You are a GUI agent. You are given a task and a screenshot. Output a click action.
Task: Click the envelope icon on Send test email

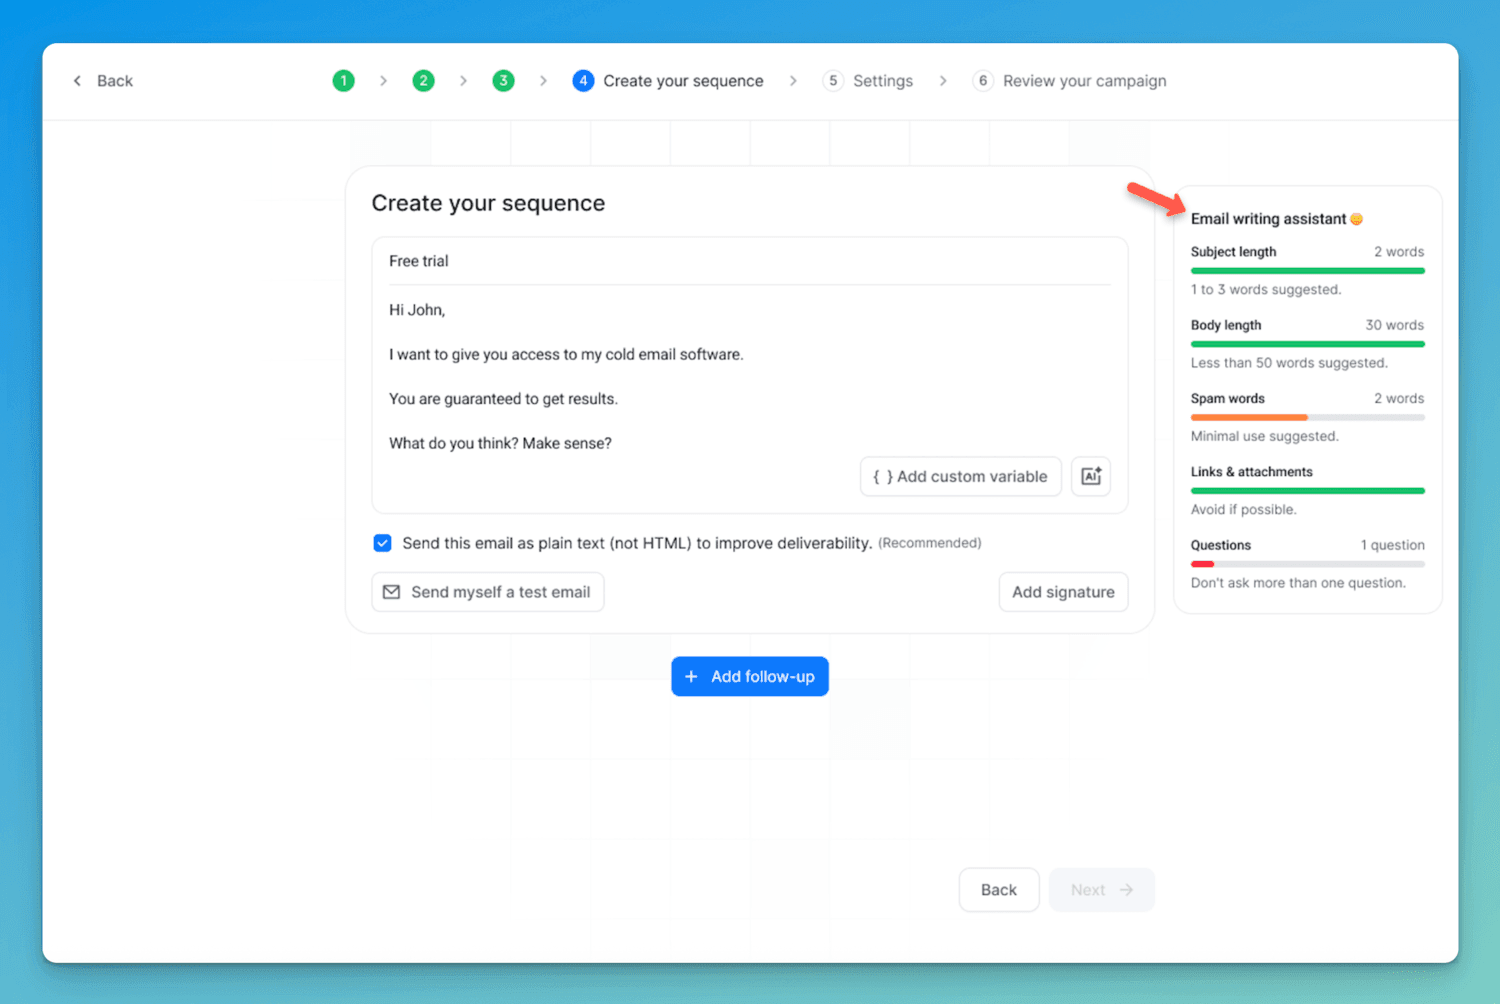pos(392,592)
